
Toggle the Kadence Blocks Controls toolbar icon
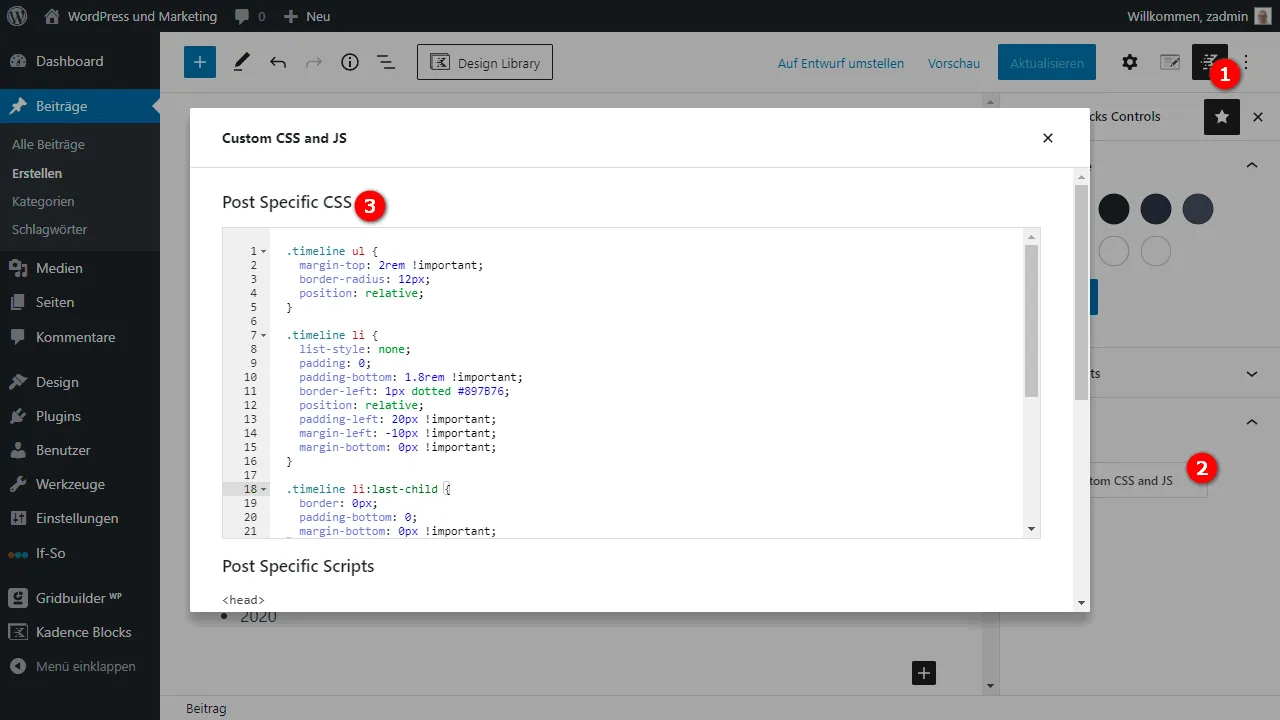(1210, 62)
